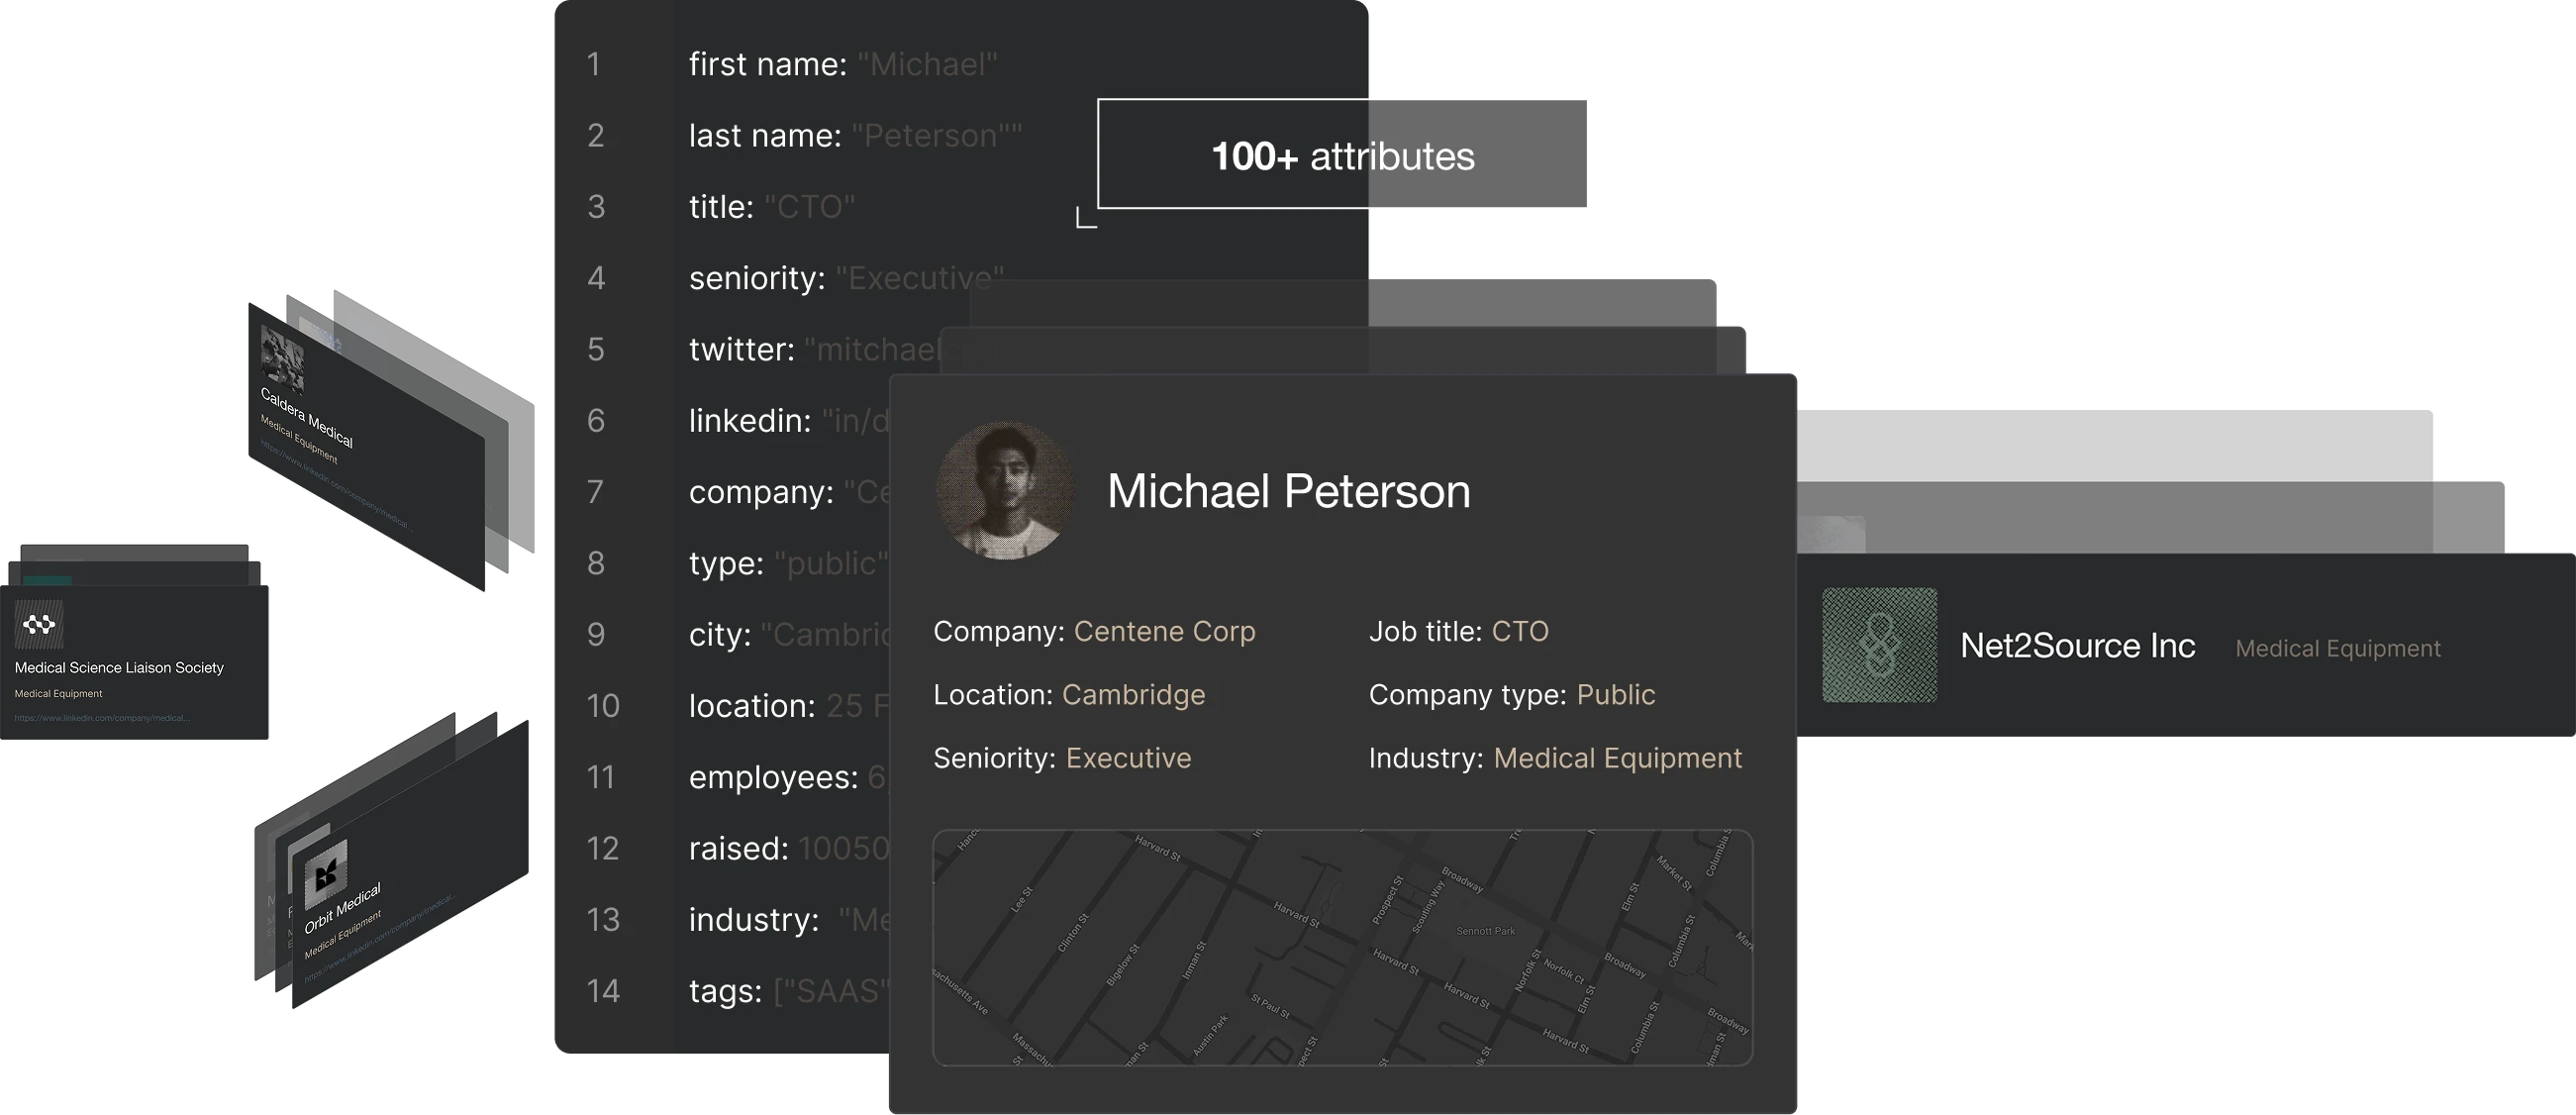Click the Cambridge street map
Screen dimensions: 2576x1115
pyautogui.click(x=1342, y=947)
